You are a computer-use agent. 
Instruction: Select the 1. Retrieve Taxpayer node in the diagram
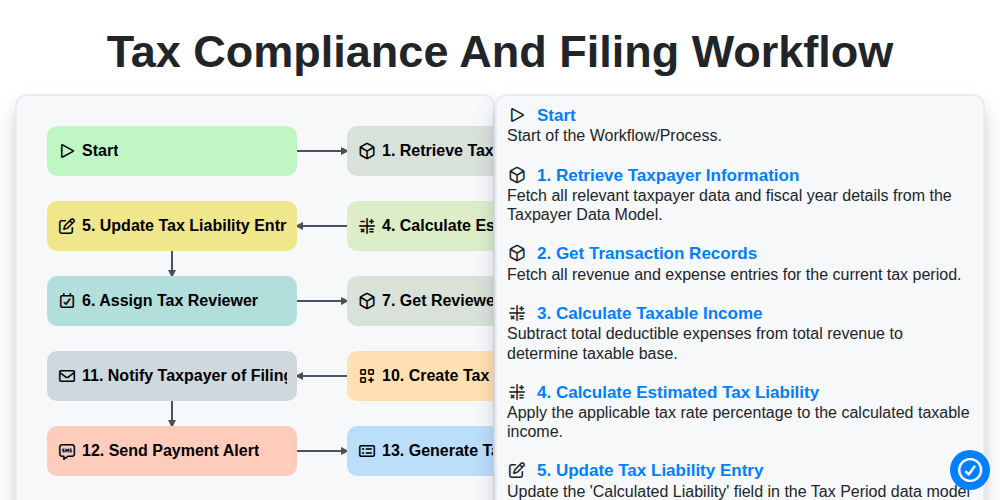420,151
